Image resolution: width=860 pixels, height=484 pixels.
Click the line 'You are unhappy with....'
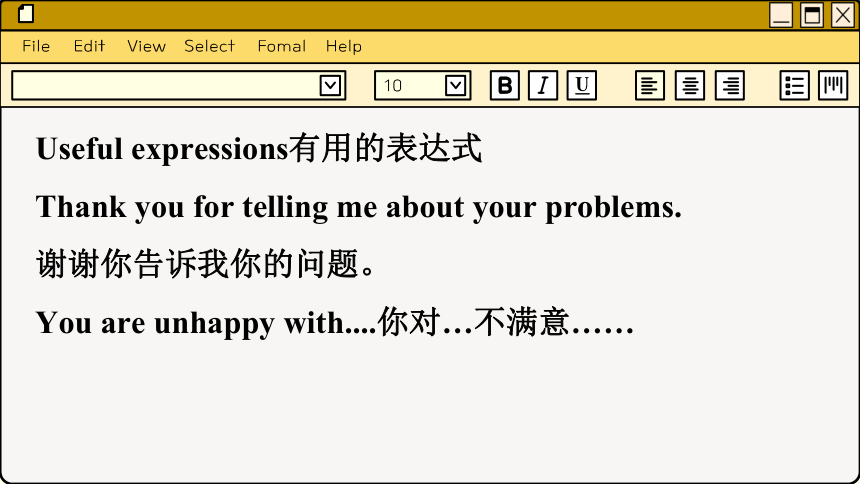[x=335, y=323]
